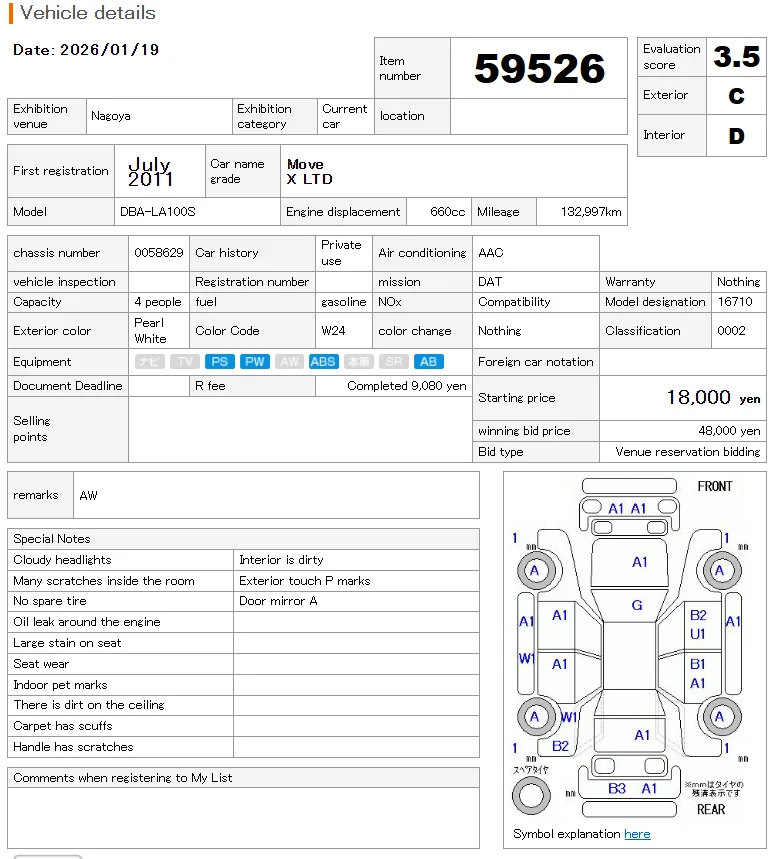The width and height of the screenshot is (772, 859).
Task: Select the AAC air conditioning value
Action: [491, 253]
